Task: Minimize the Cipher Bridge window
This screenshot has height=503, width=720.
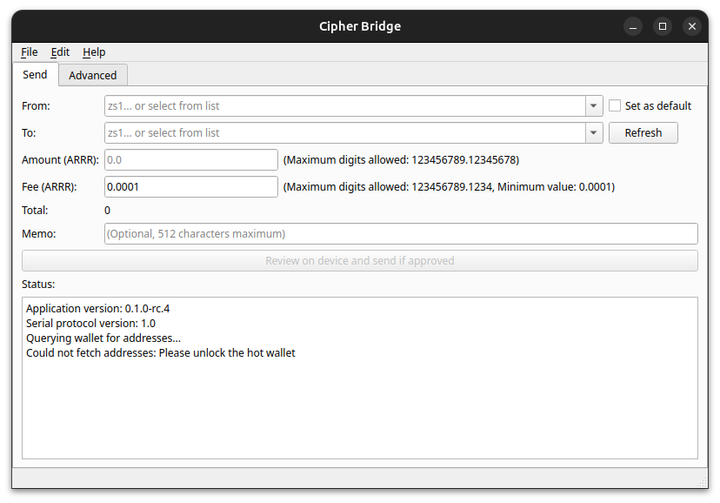Action: coord(633,26)
